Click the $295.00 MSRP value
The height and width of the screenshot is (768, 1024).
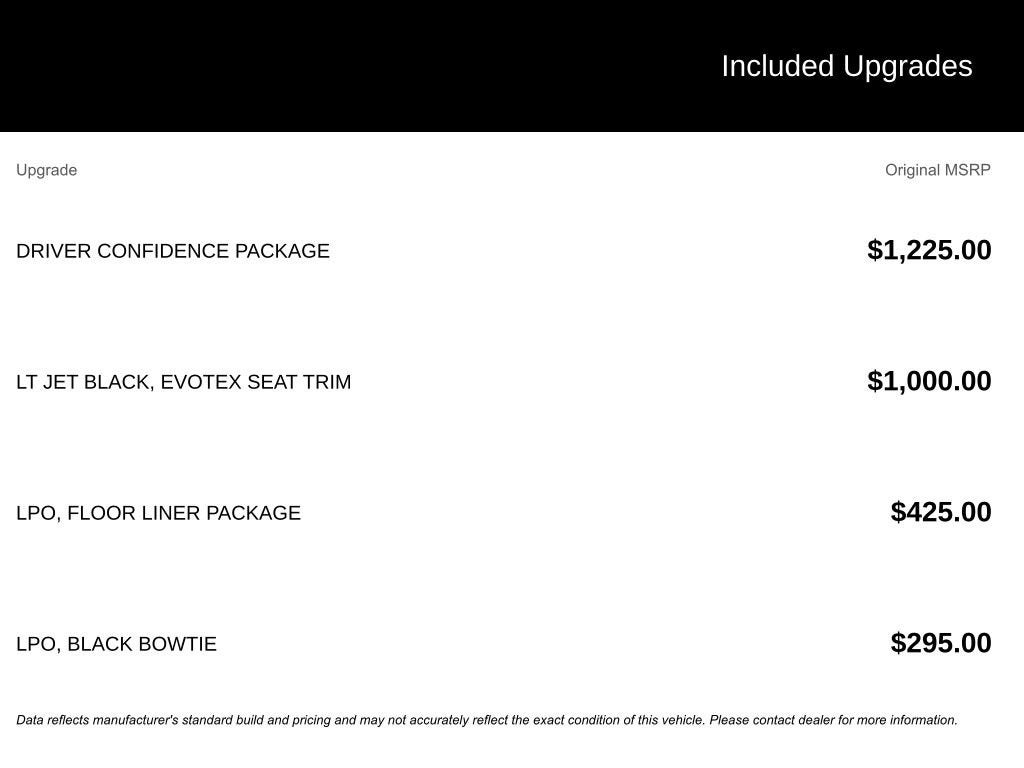[x=940, y=643]
